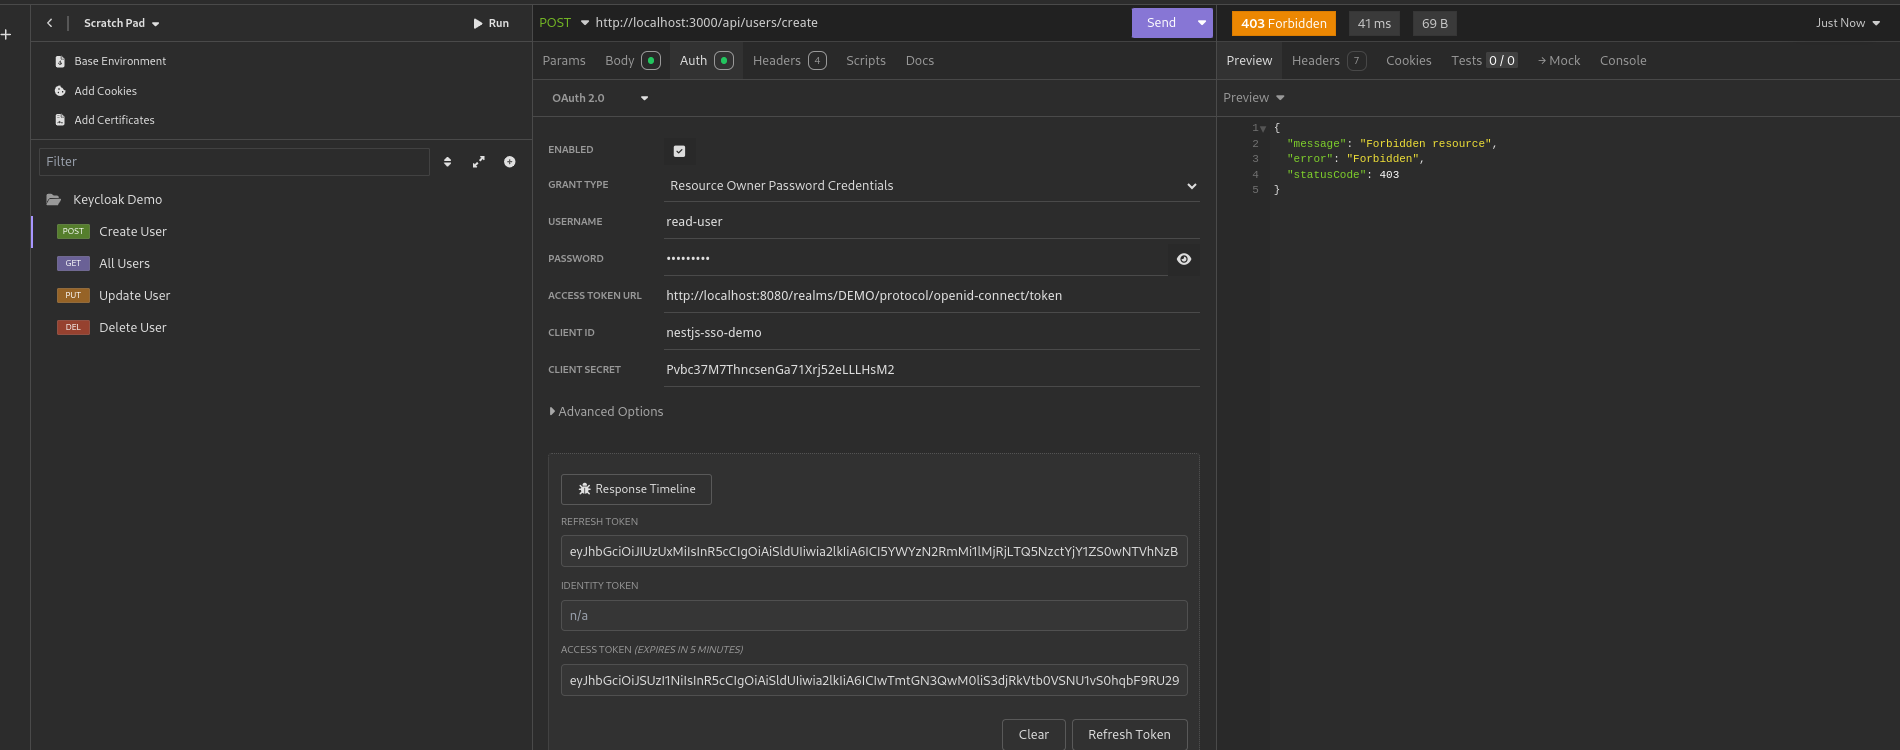The height and width of the screenshot is (750, 1900).
Task: Expand Advanced Options
Action: (x=607, y=412)
